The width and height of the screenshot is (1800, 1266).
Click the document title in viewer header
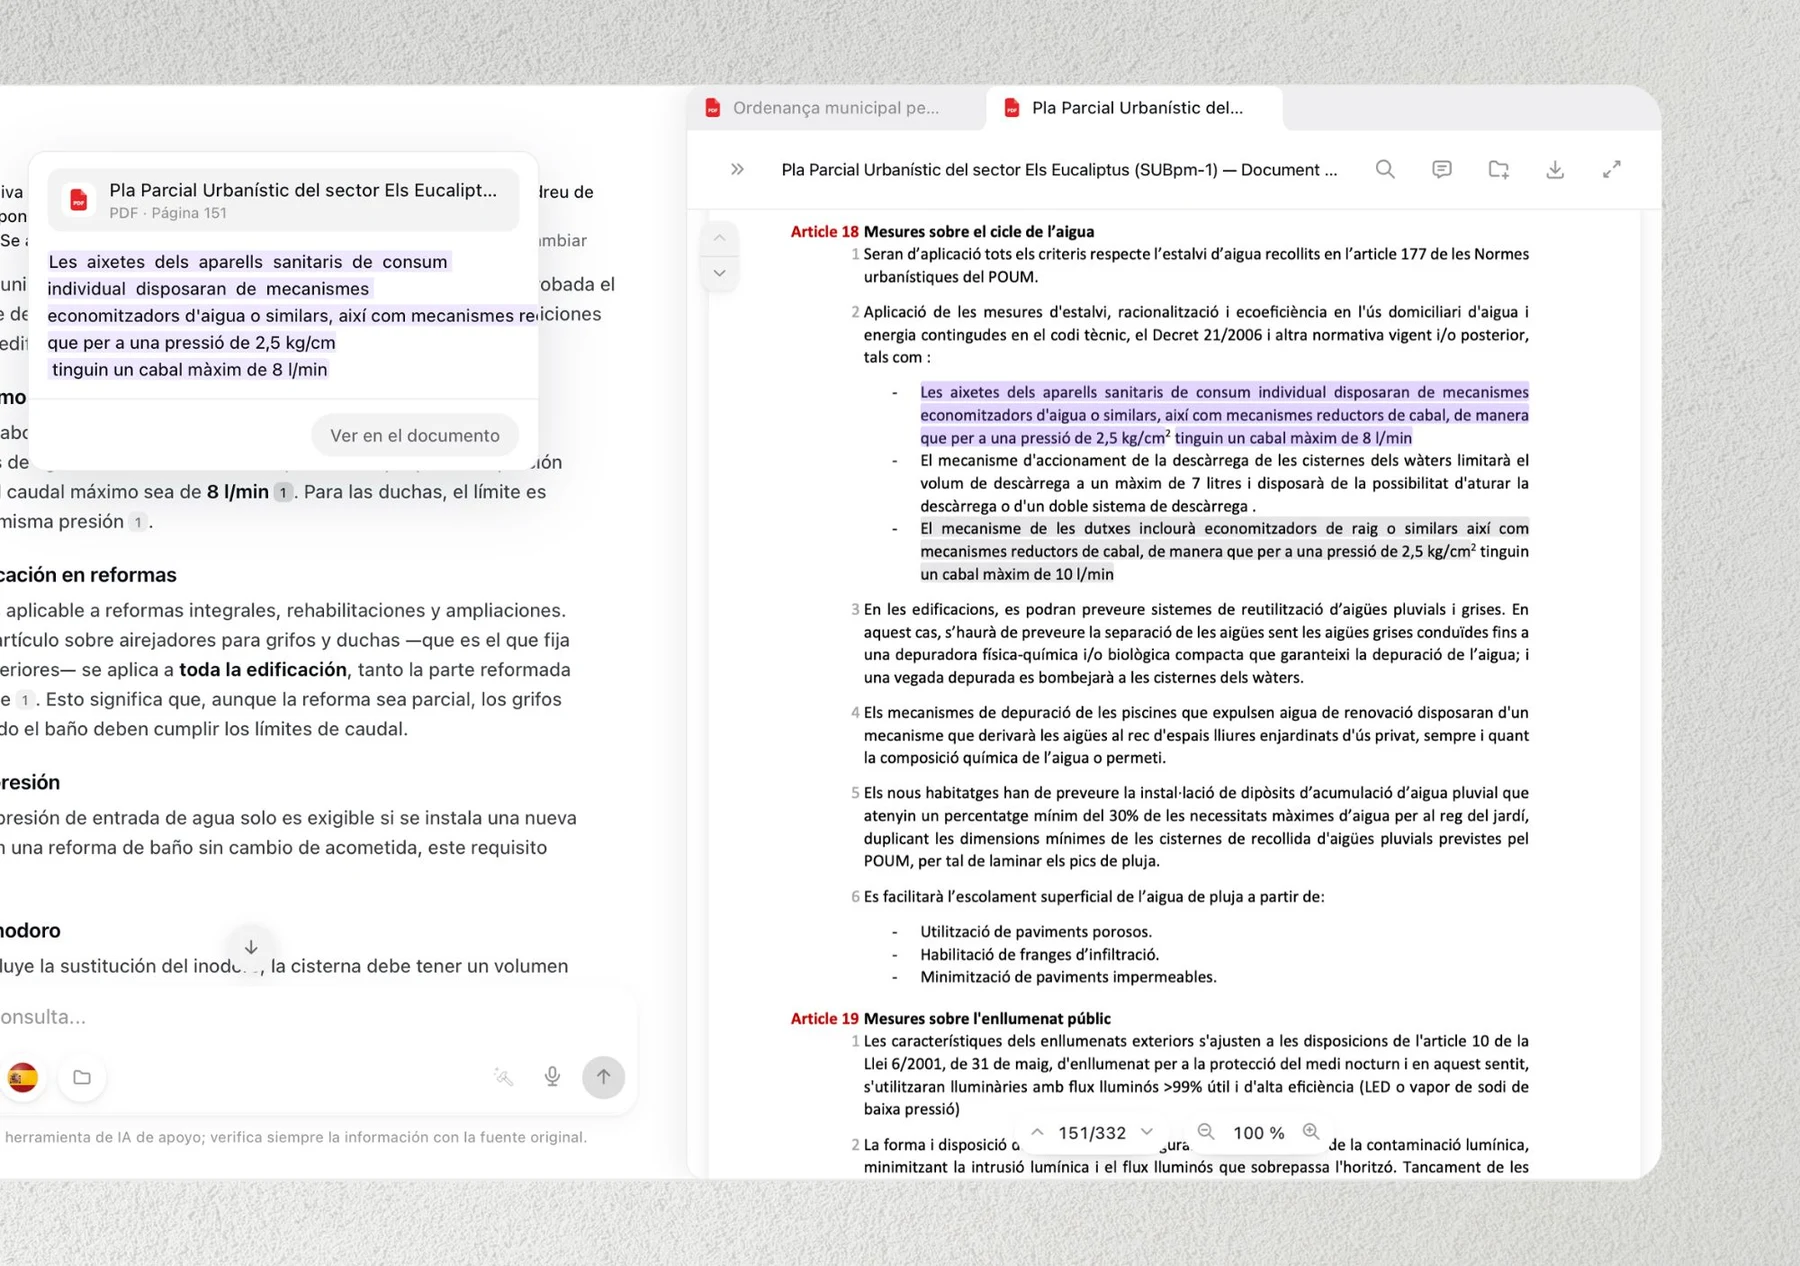click(x=1059, y=170)
